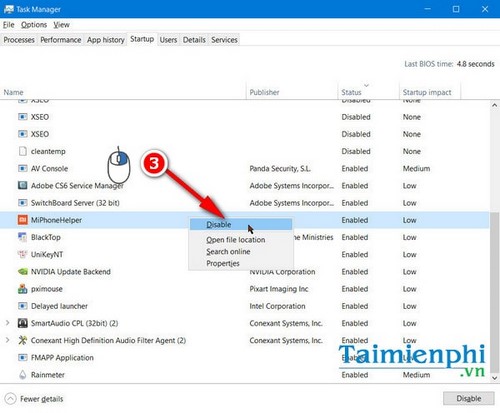This screenshot has width=500, height=413.
Task: Sort by the Status column header
Action: (x=368, y=92)
